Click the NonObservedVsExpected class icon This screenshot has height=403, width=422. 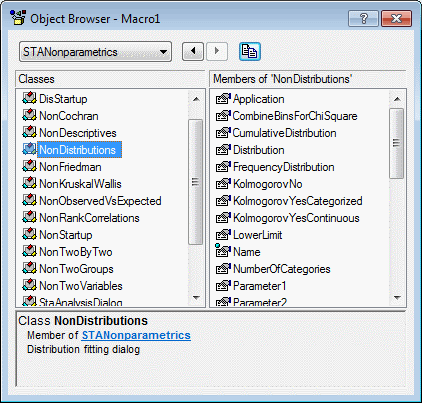(x=29, y=200)
